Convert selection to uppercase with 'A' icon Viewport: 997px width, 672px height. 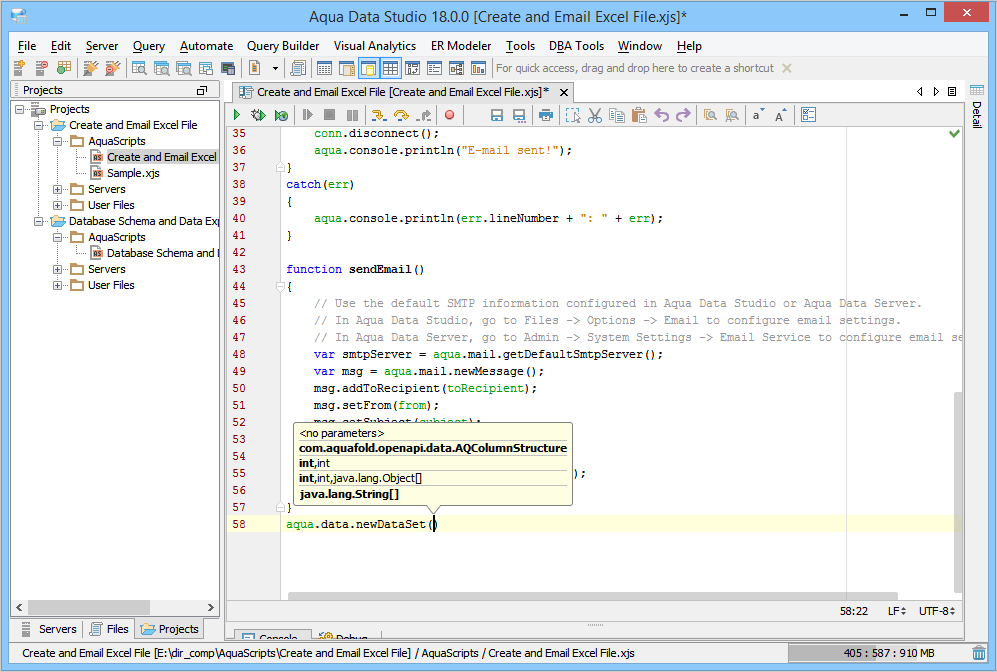pyautogui.click(x=781, y=115)
